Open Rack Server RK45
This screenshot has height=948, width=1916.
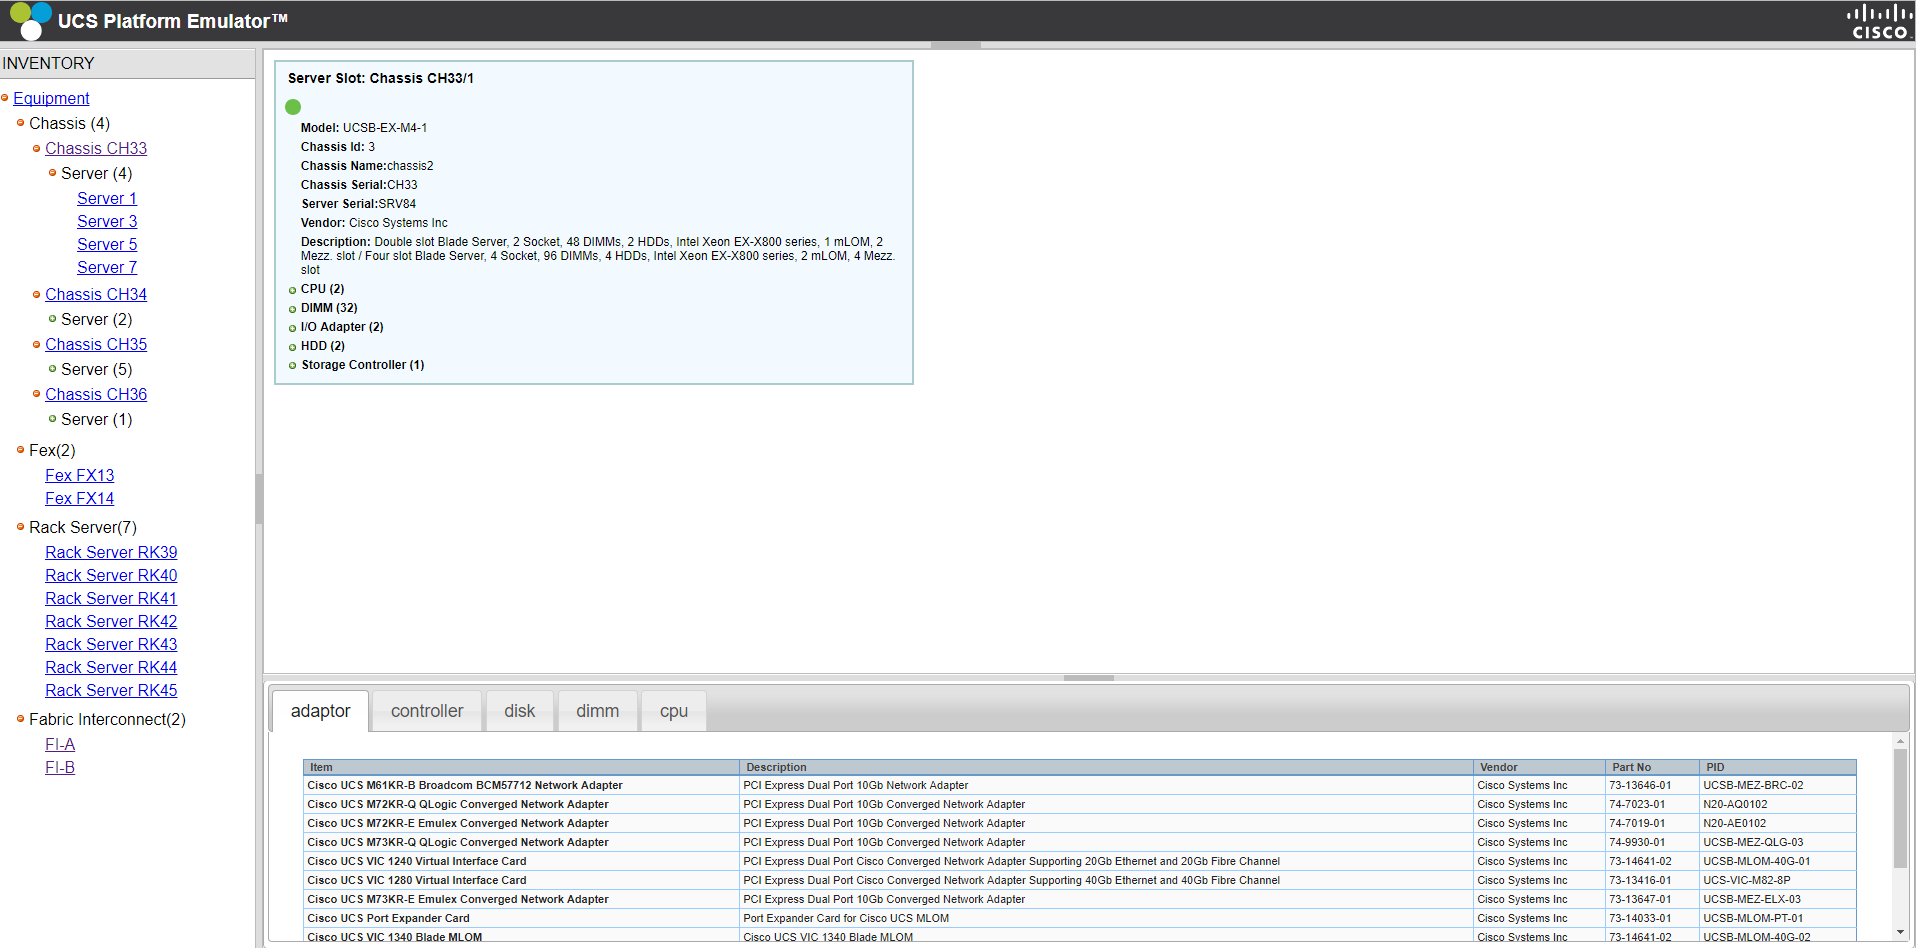click(x=111, y=690)
